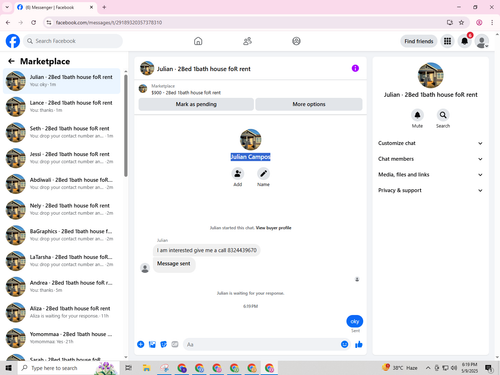Reload the page in the browser

[33, 22]
